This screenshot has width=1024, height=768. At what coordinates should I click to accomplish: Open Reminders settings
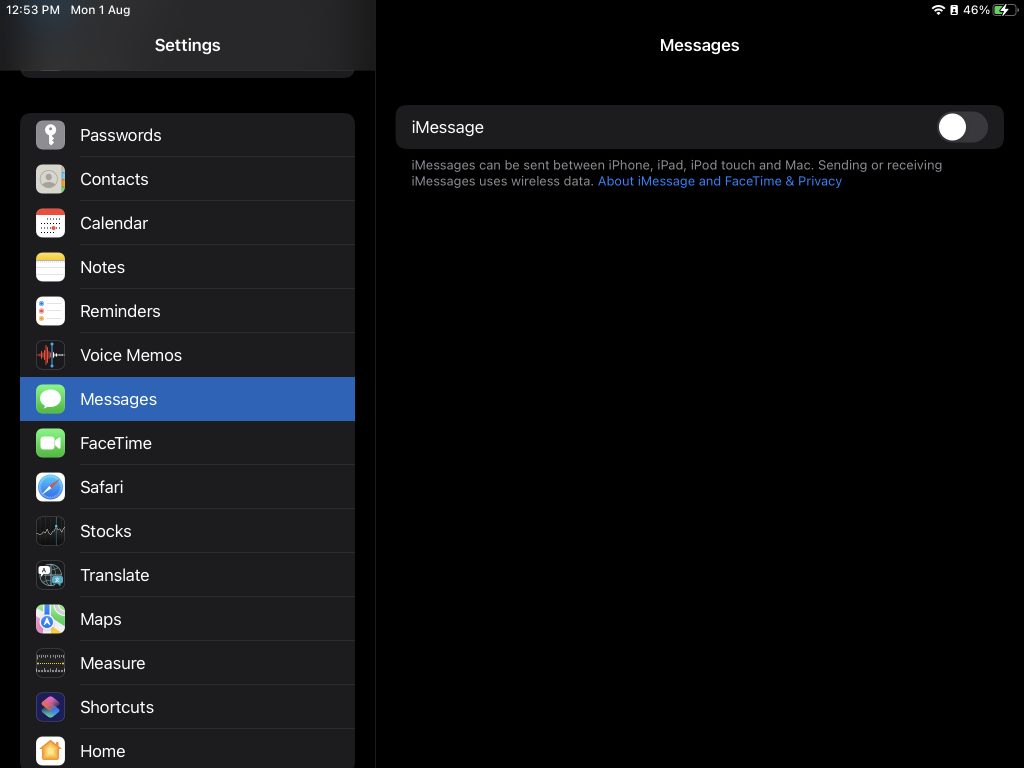[x=187, y=311]
